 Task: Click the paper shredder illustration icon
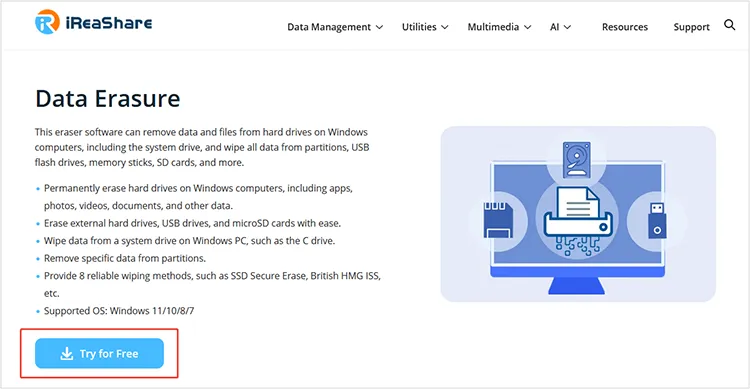578,221
